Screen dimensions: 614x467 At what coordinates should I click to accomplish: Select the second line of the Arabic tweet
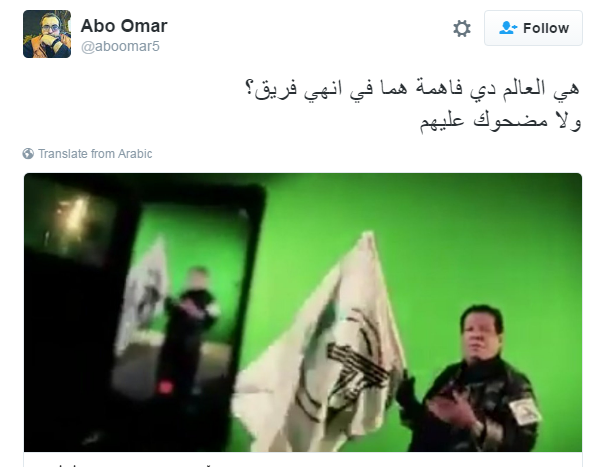click(500, 120)
